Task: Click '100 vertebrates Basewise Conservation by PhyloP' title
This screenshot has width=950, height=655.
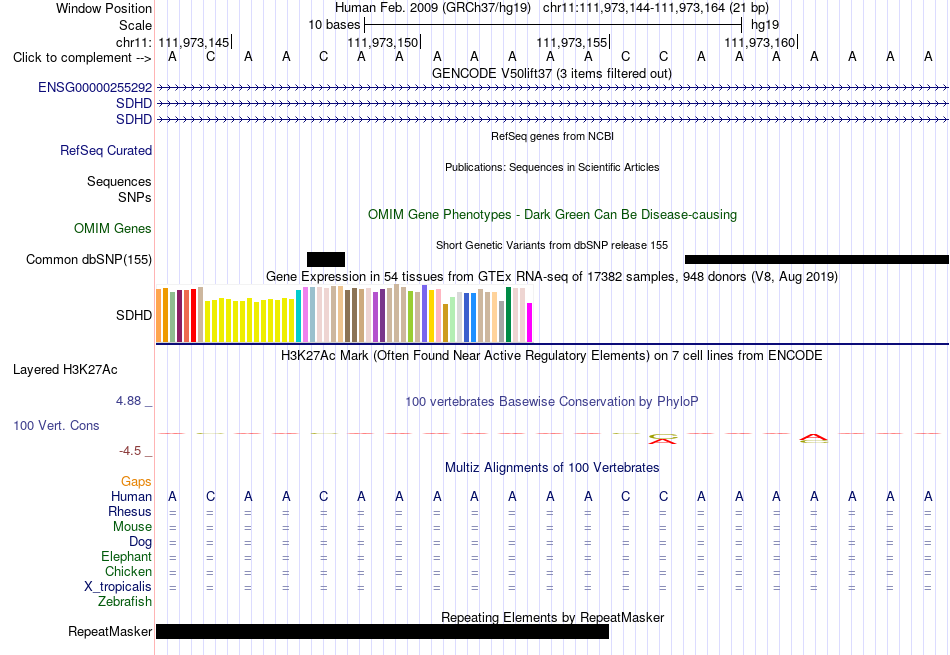Action: 552,402
